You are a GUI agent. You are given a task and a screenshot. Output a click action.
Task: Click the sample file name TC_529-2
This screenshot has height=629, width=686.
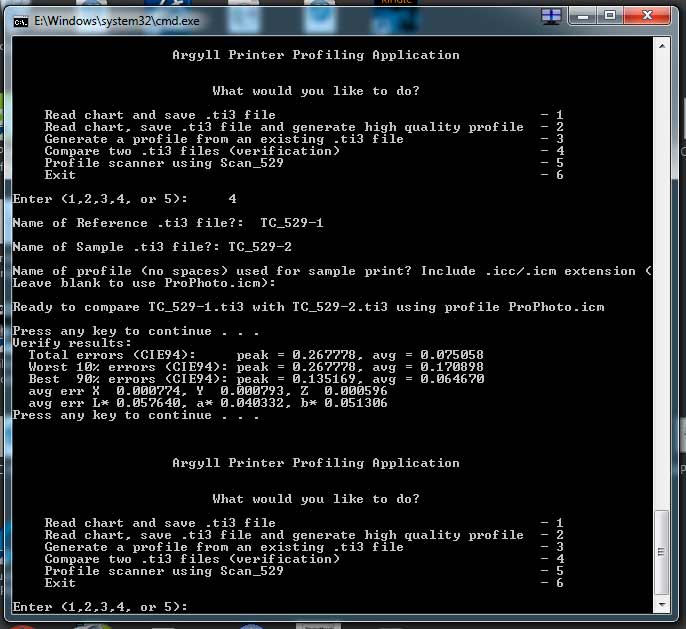[259, 247]
